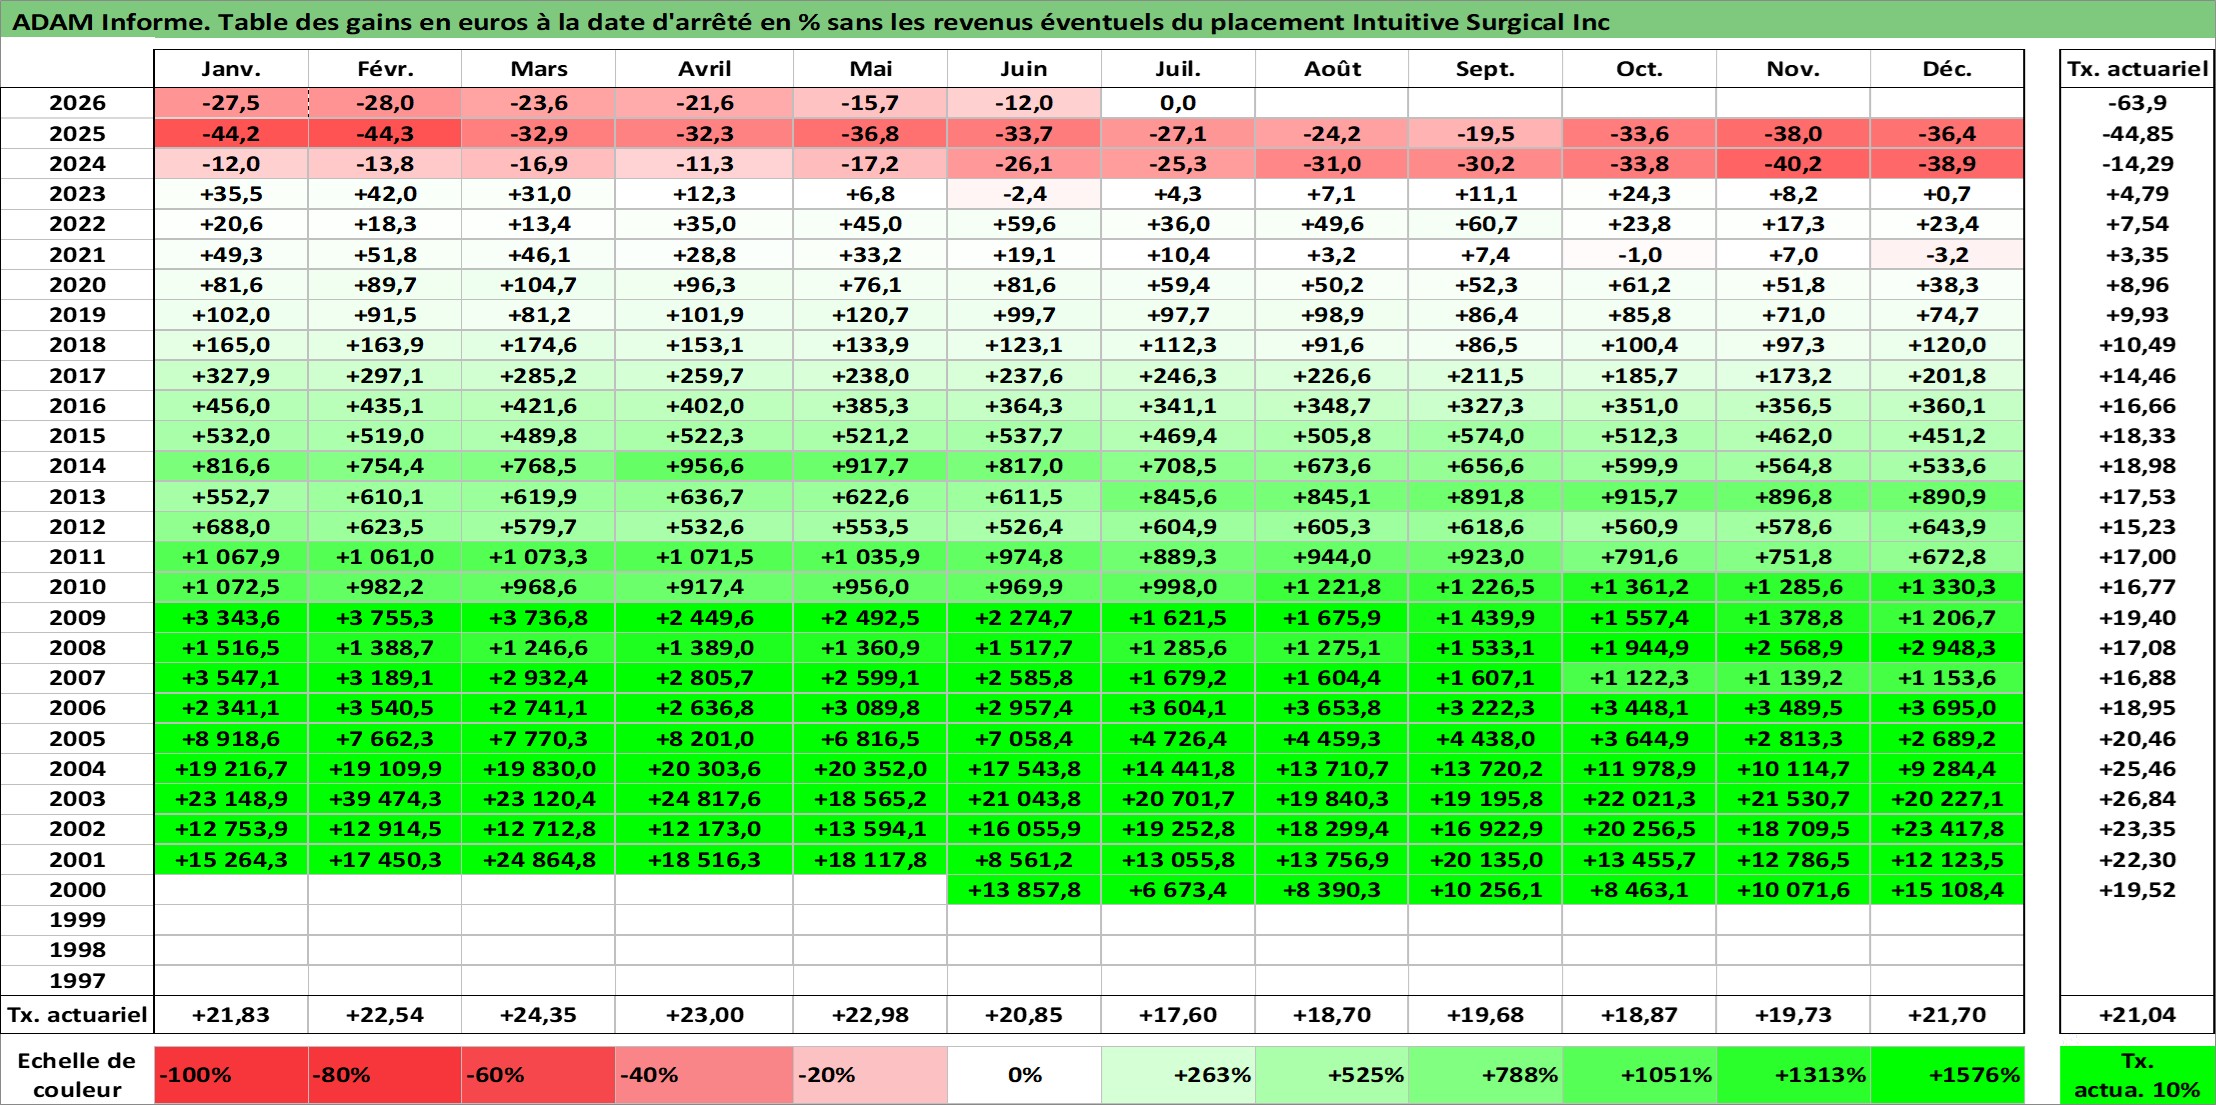
Task: Select the 'Mars' column header
Action: [x=539, y=69]
